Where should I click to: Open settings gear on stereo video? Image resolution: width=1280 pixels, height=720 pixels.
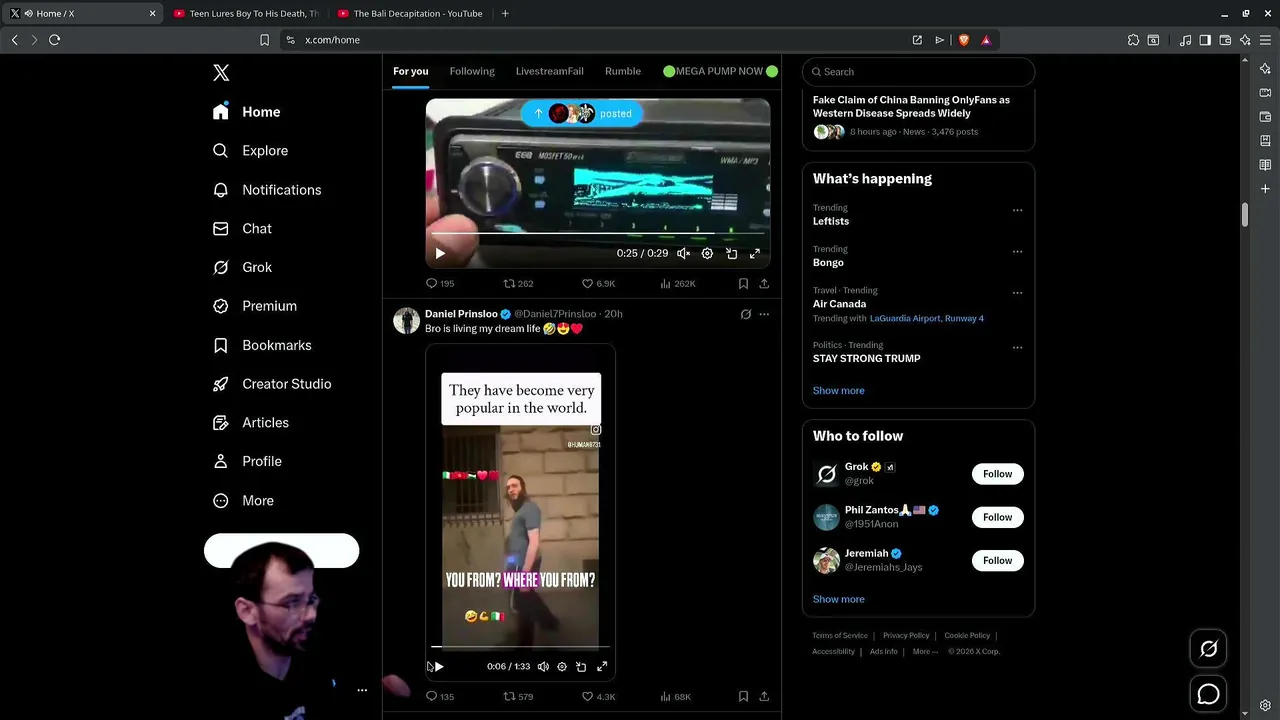[x=707, y=254]
